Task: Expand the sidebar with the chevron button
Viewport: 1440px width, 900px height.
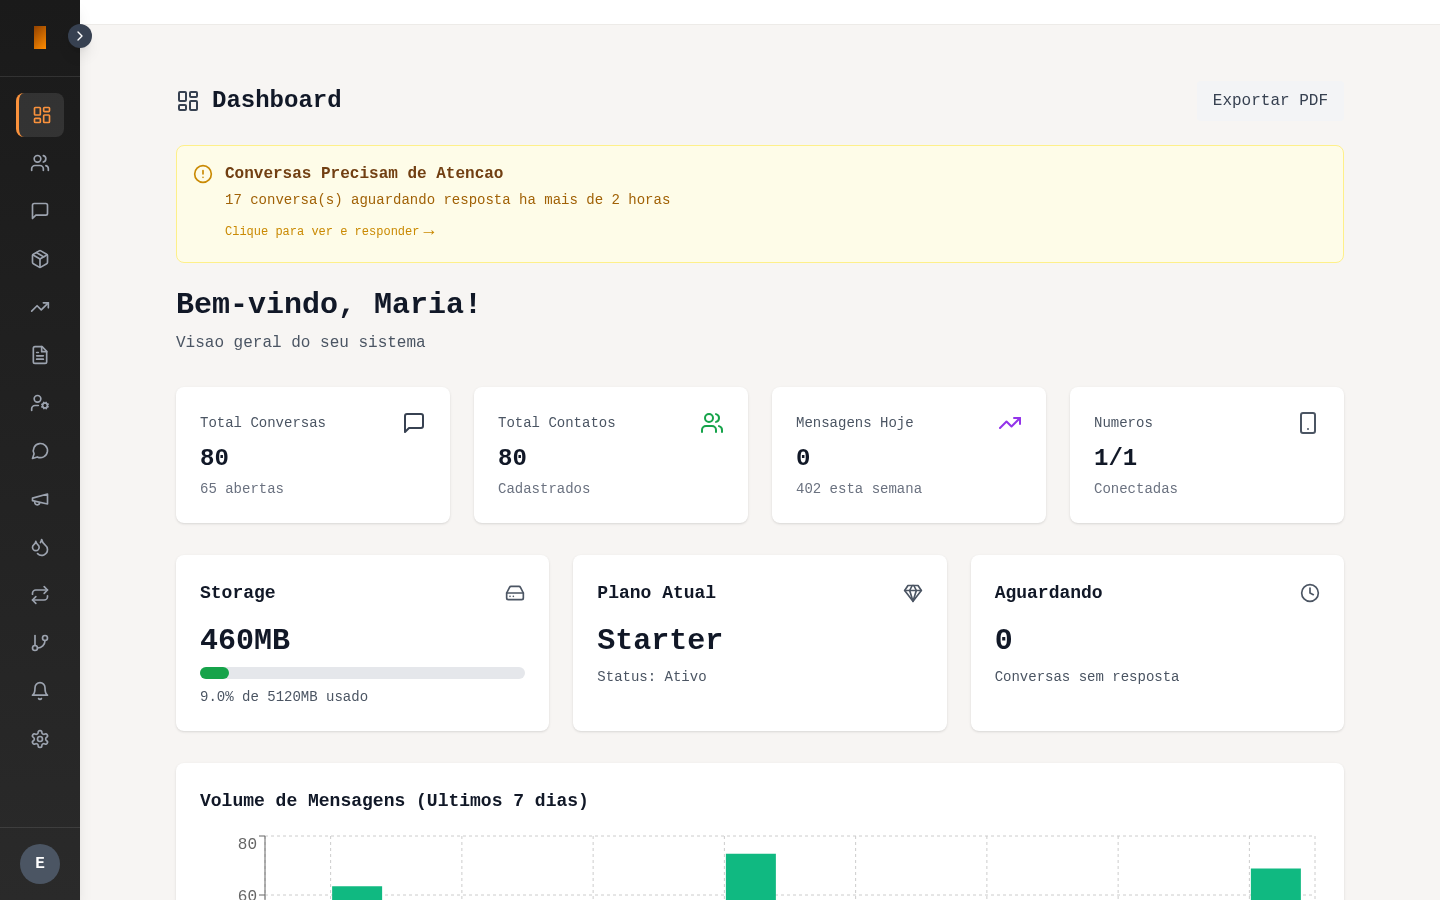Action: [x=80, y=36]
